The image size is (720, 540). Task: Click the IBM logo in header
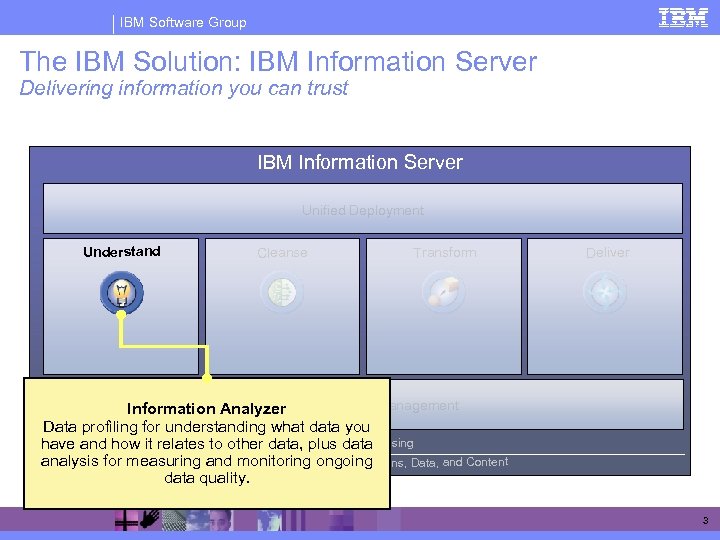pyautogui.click(x=683, y=18)
